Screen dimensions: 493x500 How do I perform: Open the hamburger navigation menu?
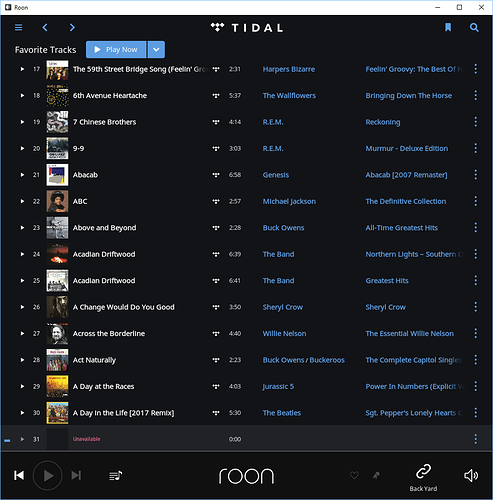click(x=19, y=27)
